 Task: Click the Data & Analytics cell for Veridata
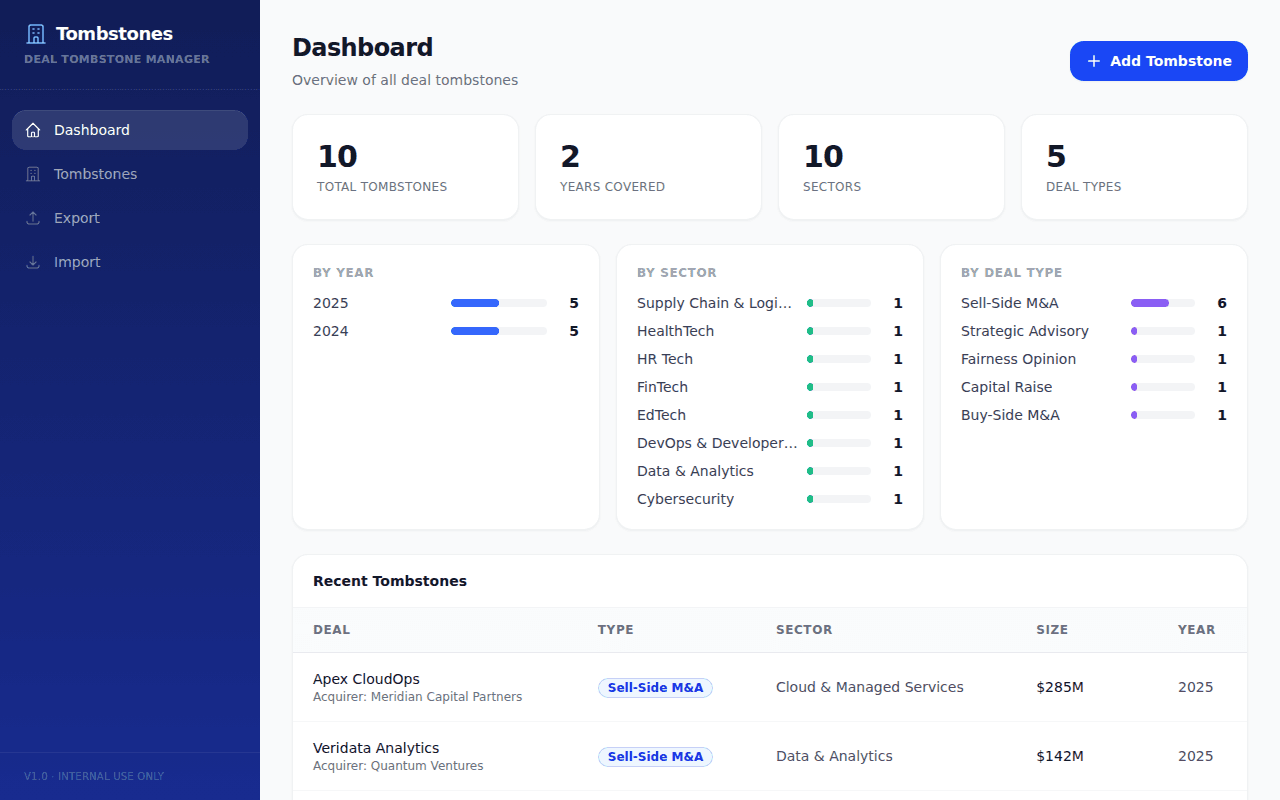(x=834, y=756)
